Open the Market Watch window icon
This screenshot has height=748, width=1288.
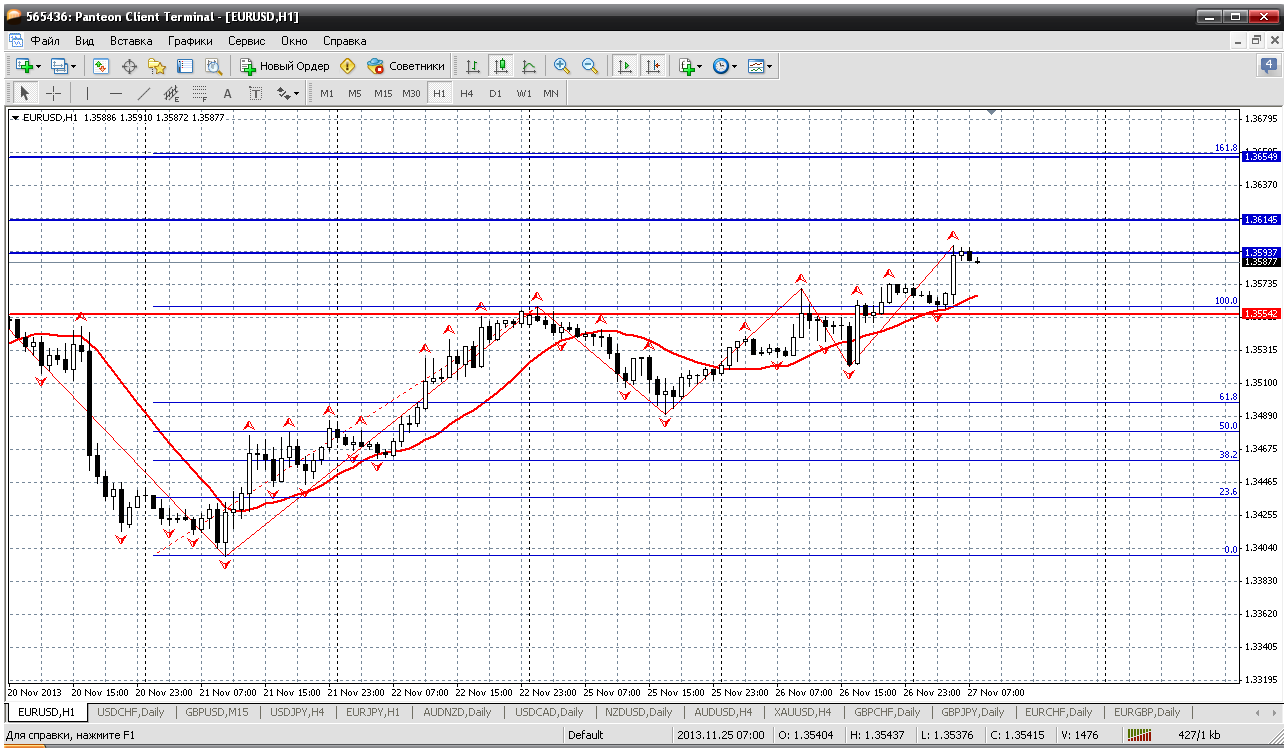tap(101, 66)
